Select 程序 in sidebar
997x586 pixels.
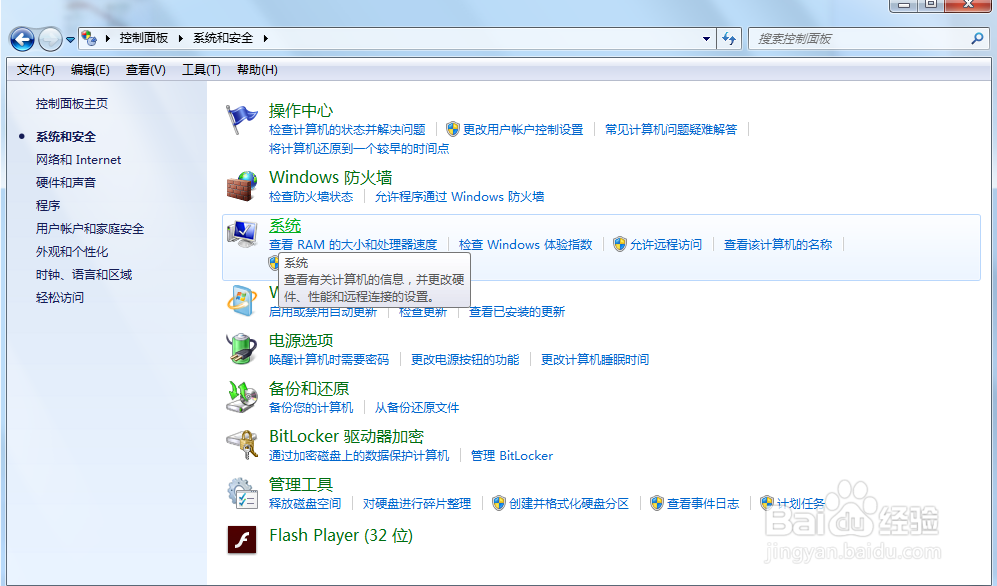[48, 205]
